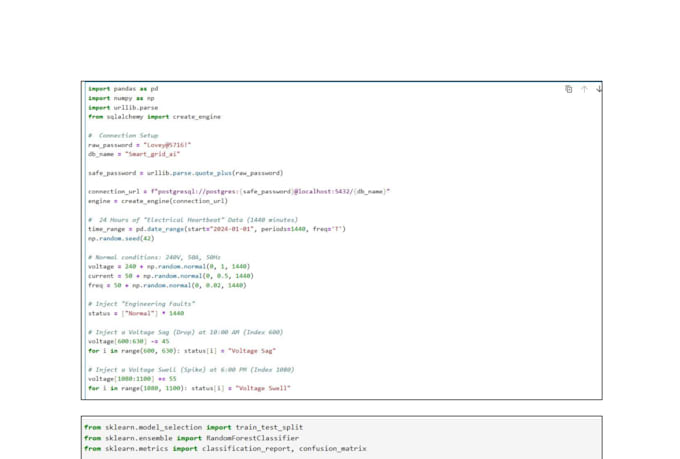
Task: Click the time_range pd.date_range line
Action: [217, 229]
